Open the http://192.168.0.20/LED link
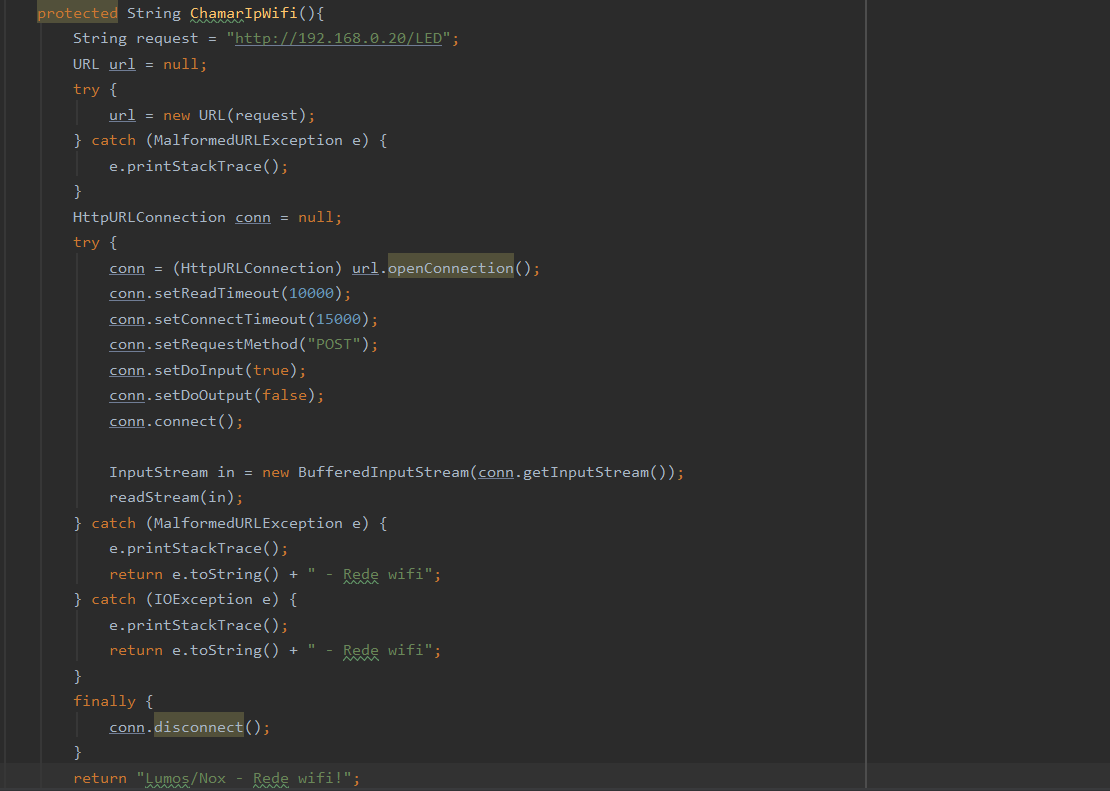 coord(338,38)
